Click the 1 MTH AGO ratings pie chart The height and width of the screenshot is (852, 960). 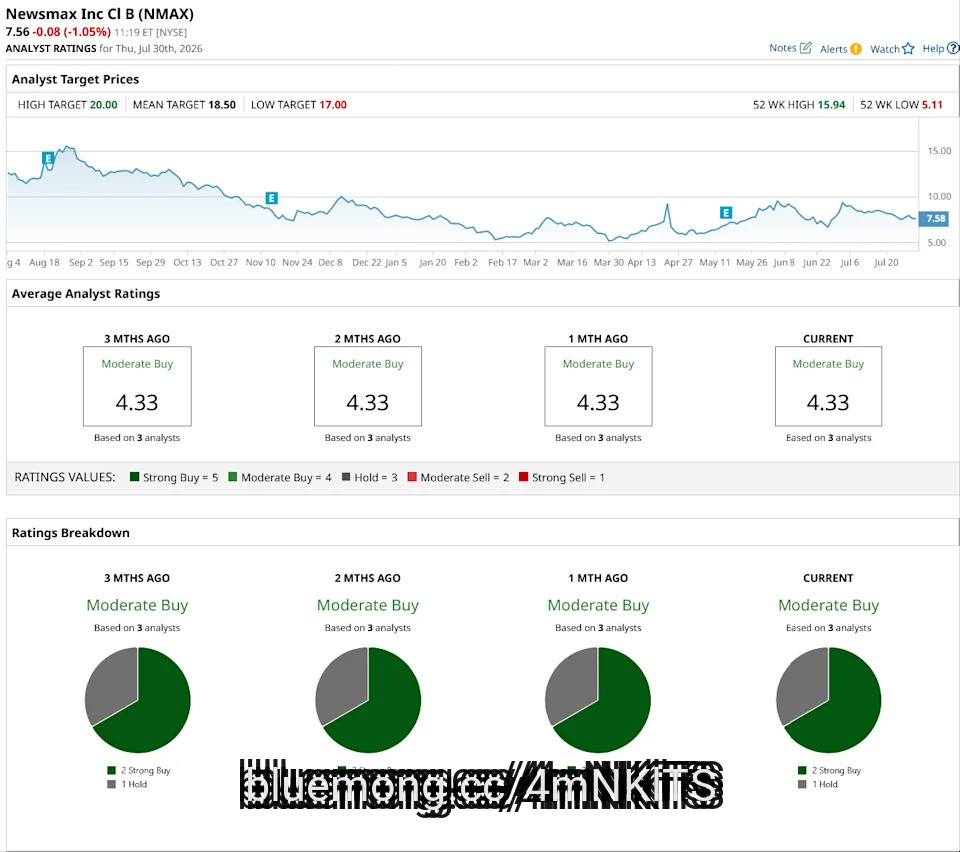pyautogui.click(x=598, y=700)
